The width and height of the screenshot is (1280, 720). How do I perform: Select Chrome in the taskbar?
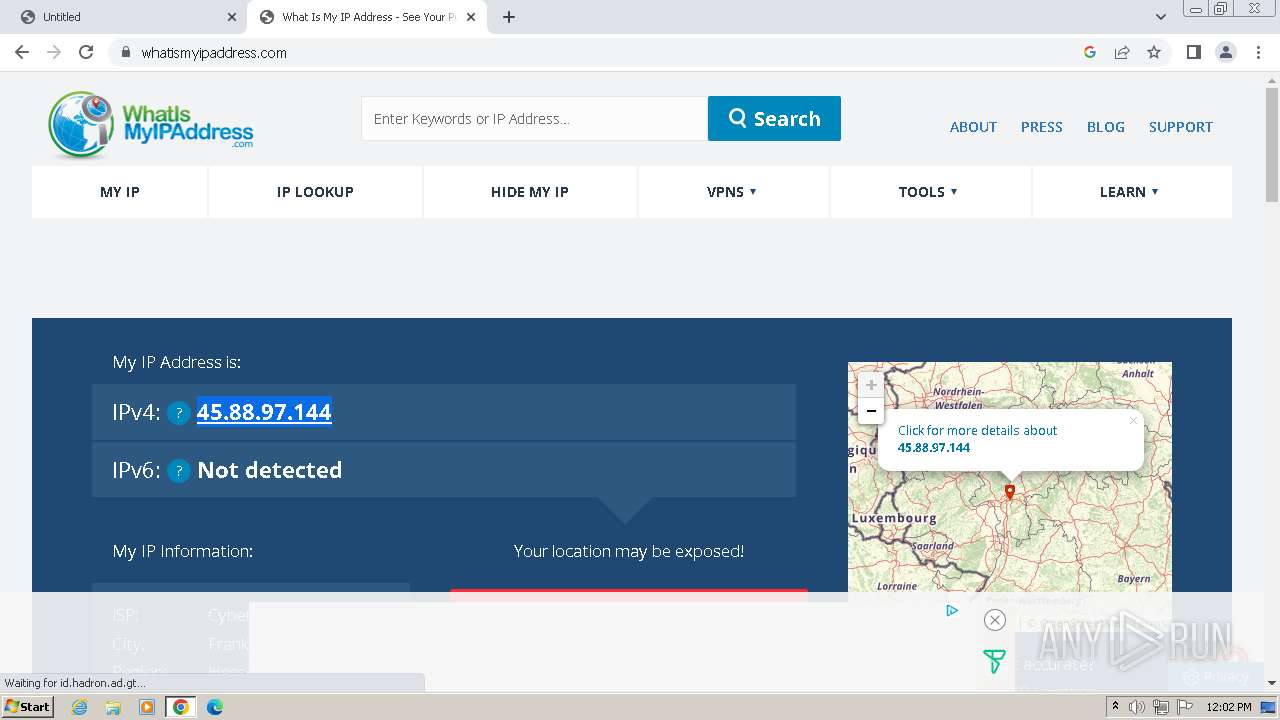pos(181,707)
